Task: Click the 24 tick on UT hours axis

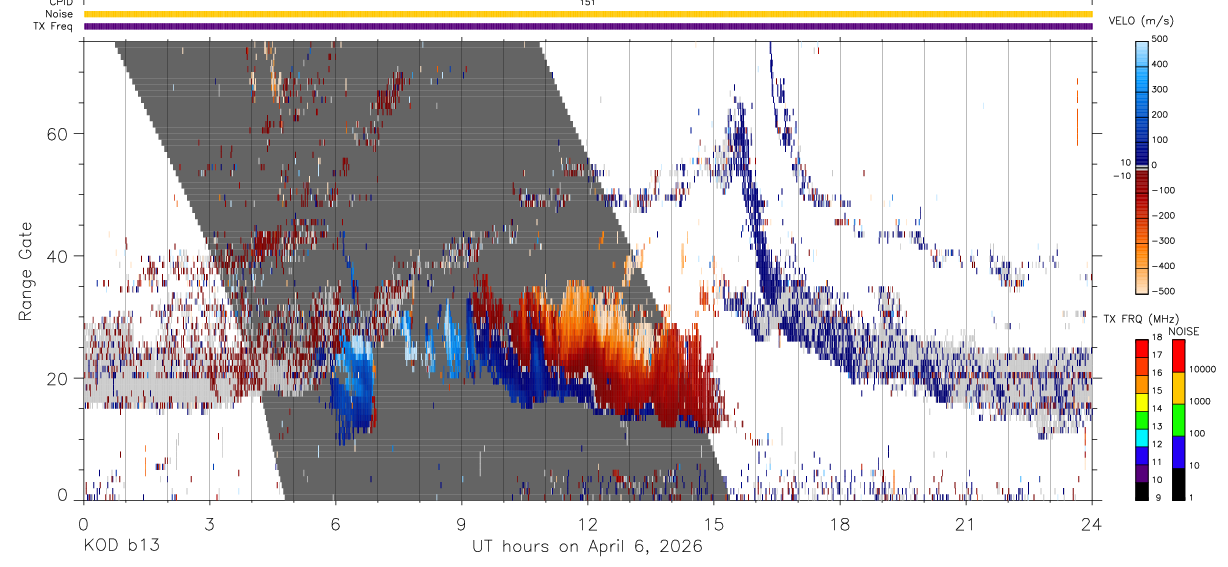Action: (x=1092, y=523)
